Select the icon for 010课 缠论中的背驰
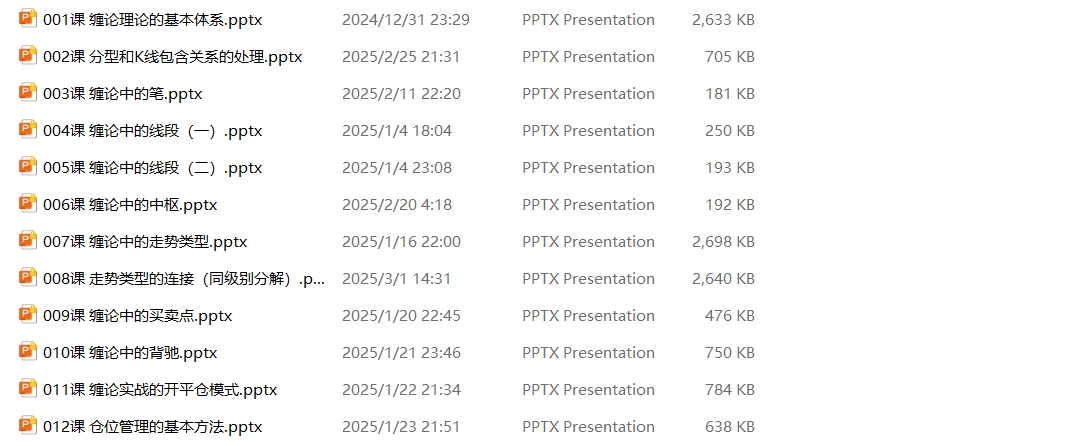 pos(28,352)
